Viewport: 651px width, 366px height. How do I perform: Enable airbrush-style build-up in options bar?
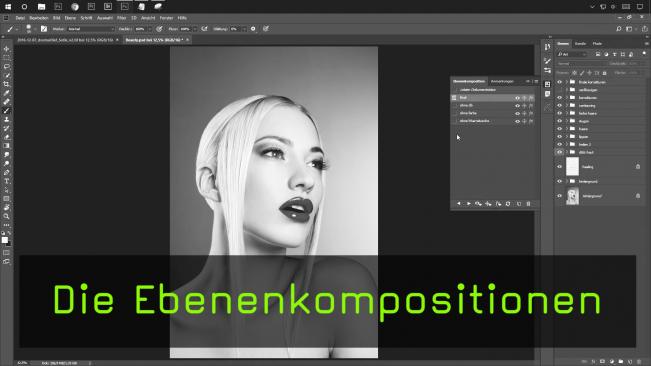(204, 29)
